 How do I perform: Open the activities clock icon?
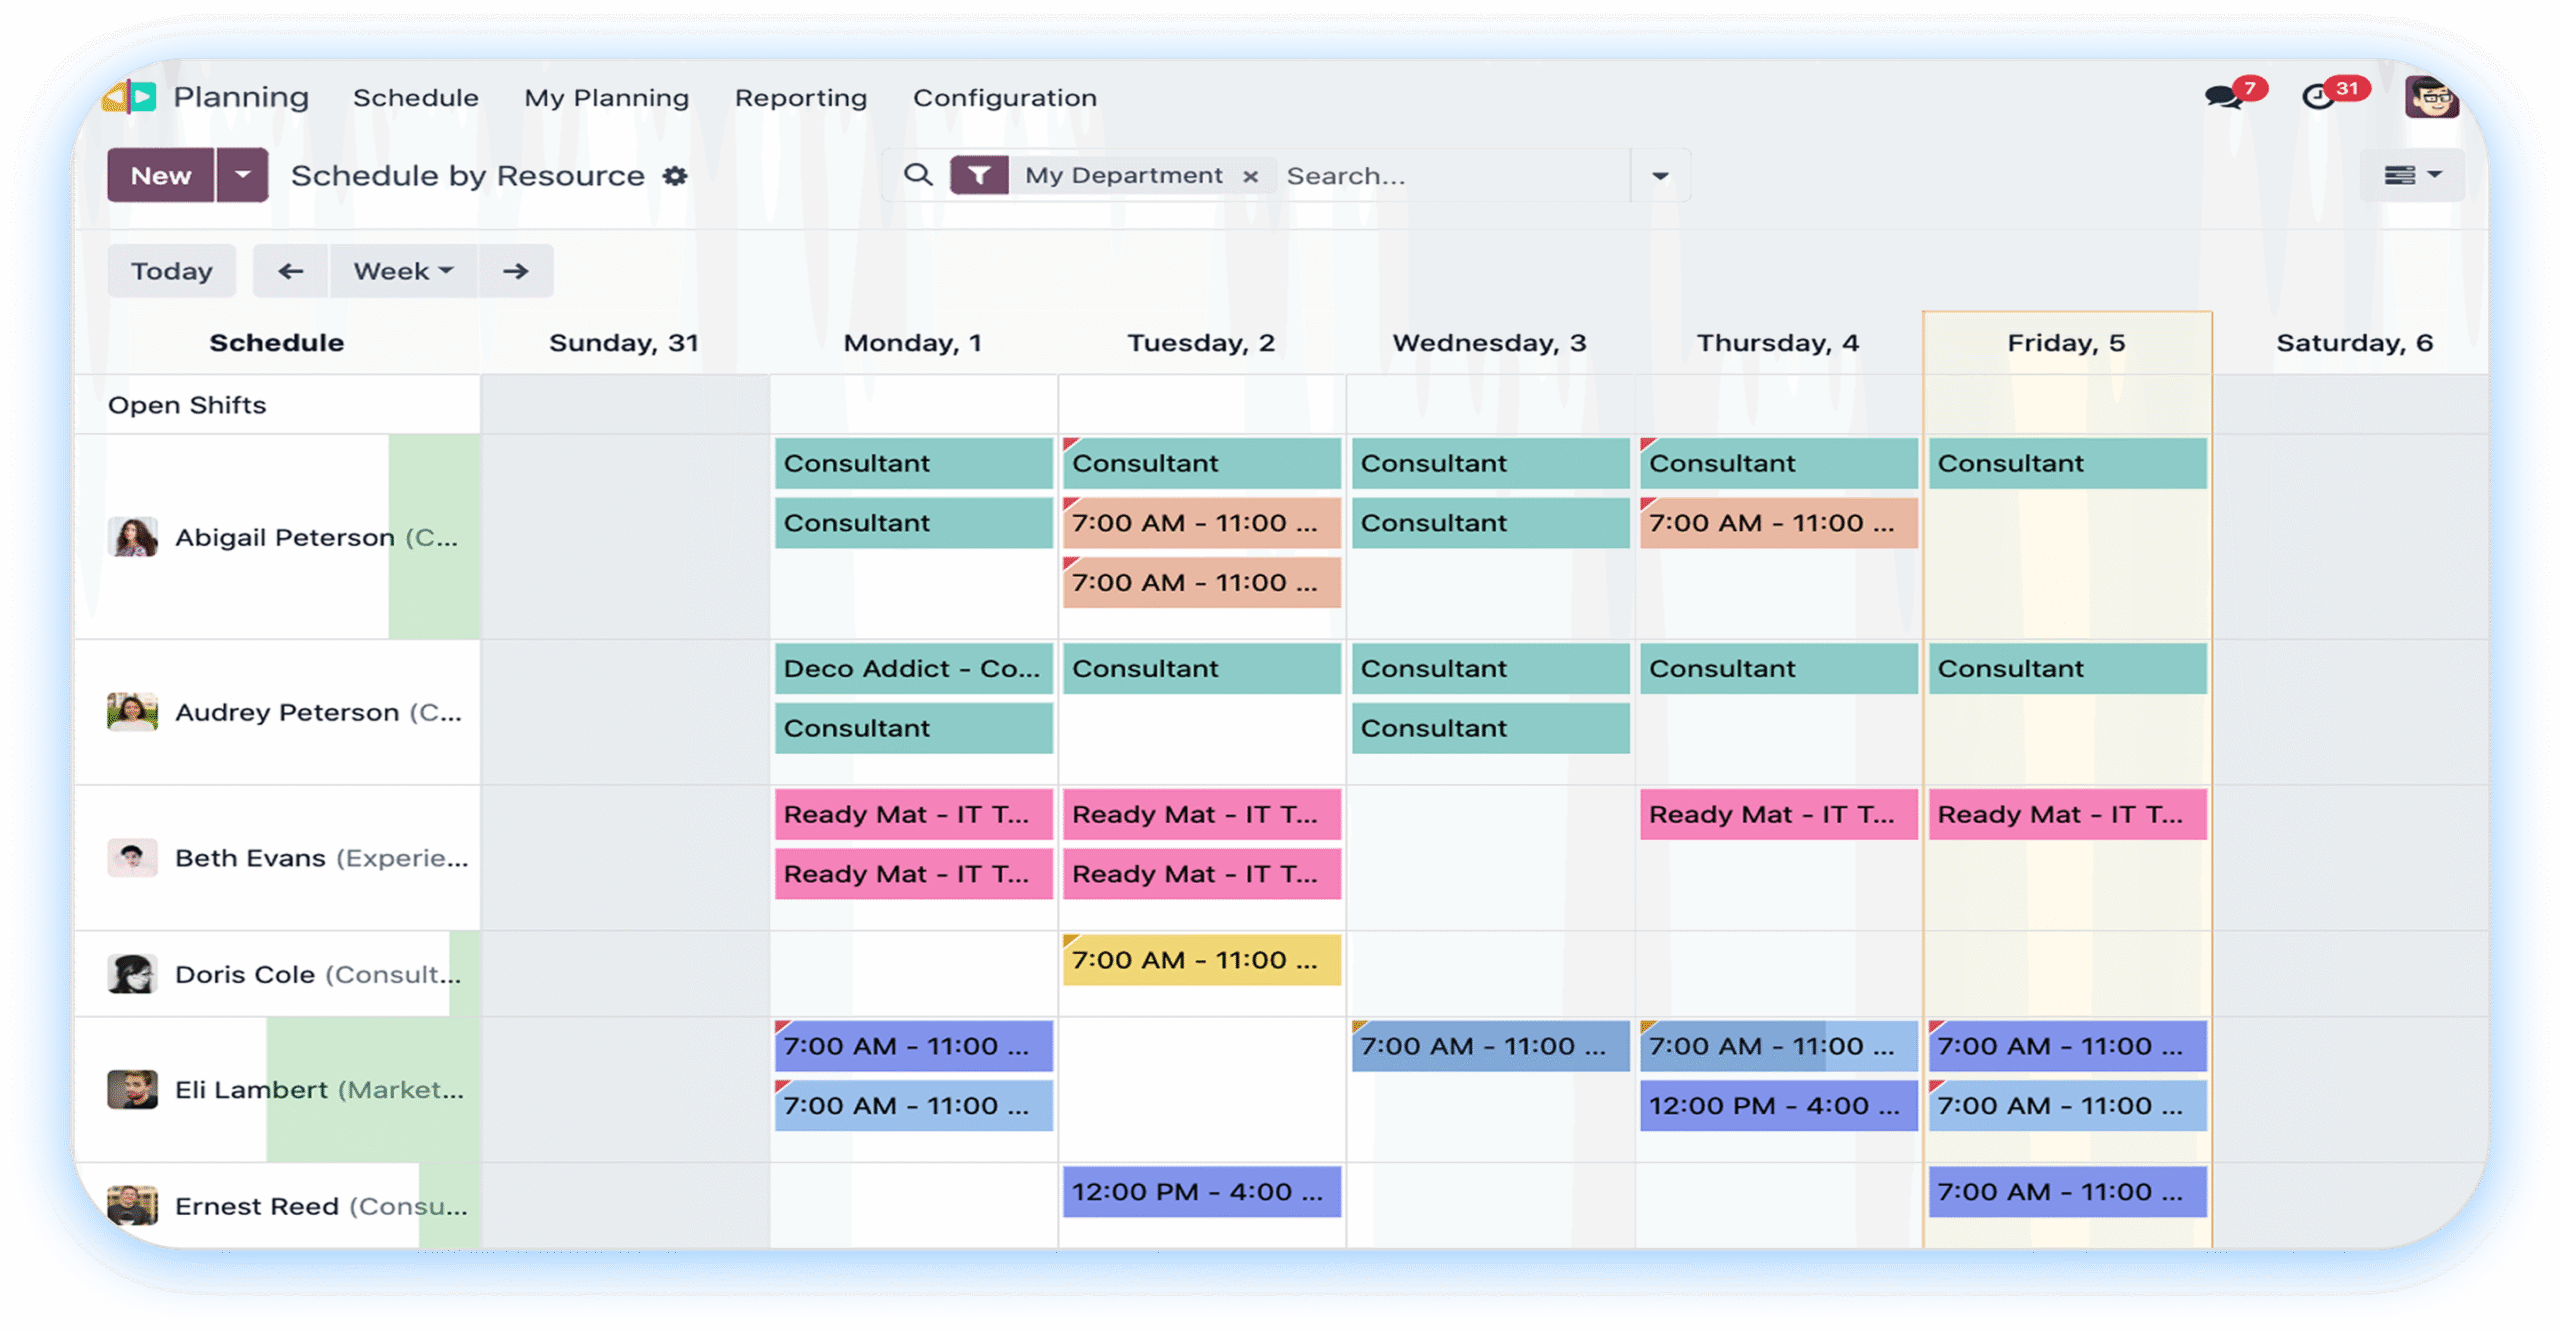[2318, 97]
